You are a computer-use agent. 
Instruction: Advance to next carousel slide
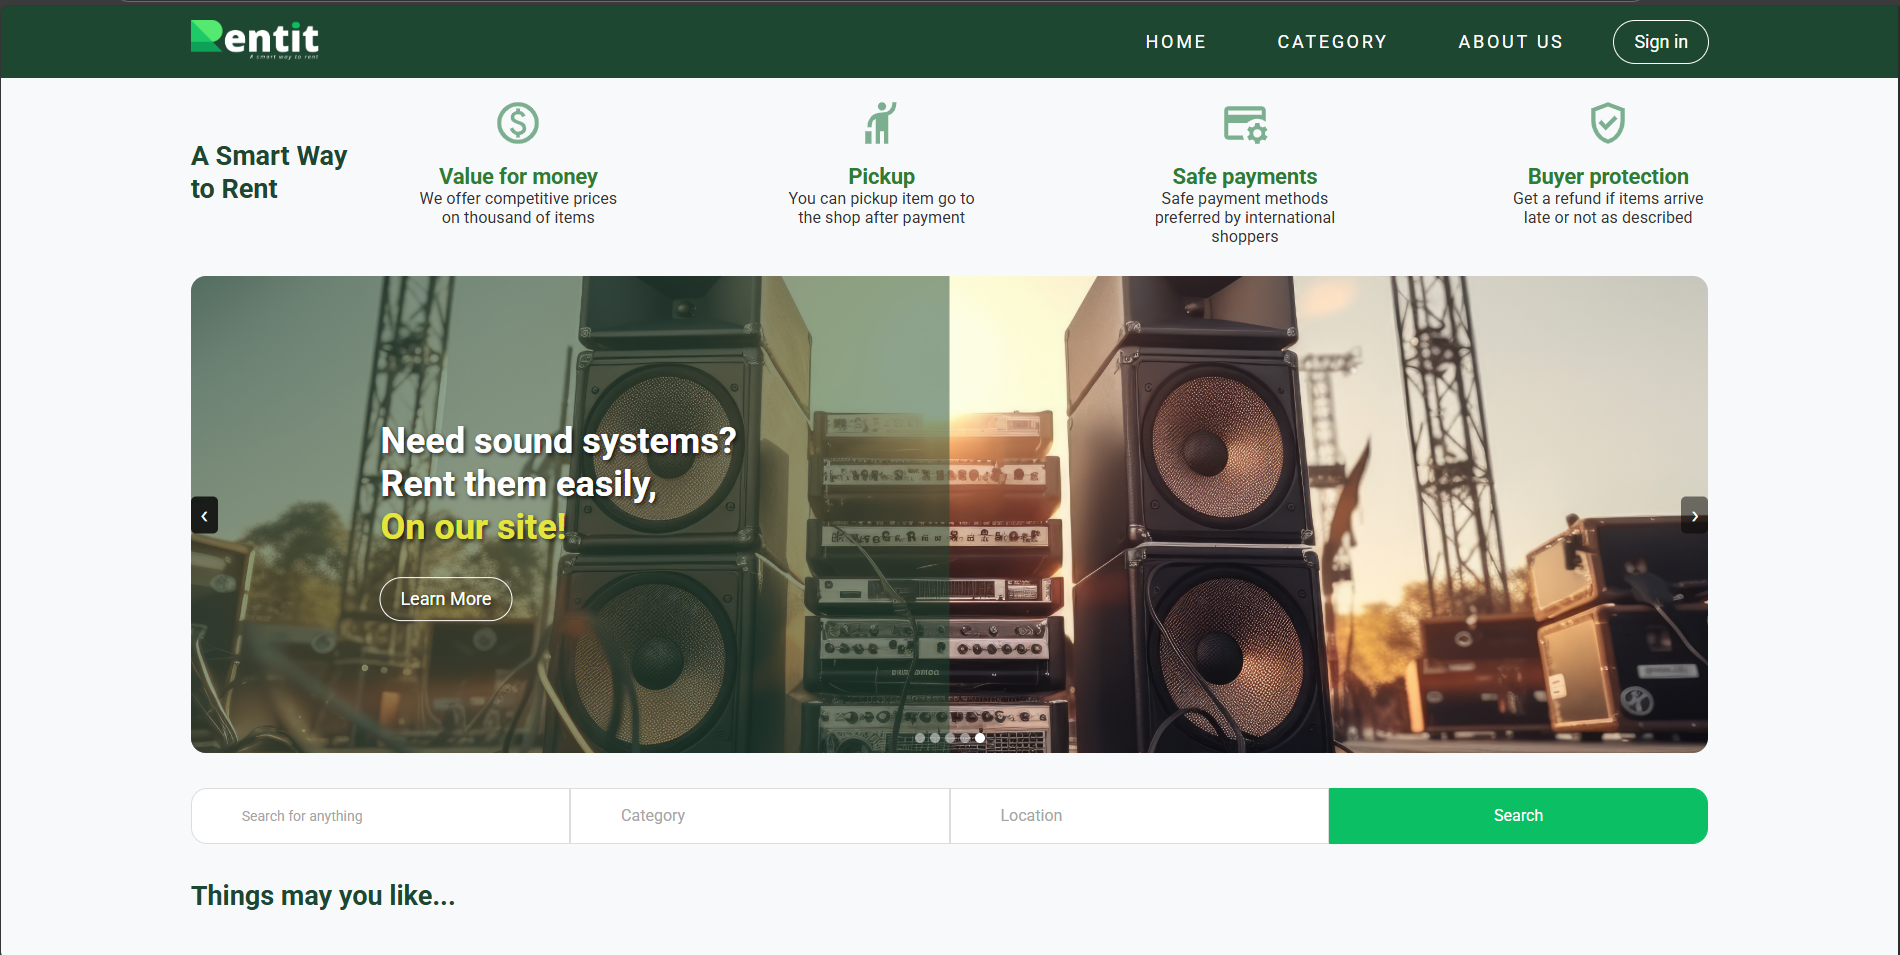click(1694, 515)
